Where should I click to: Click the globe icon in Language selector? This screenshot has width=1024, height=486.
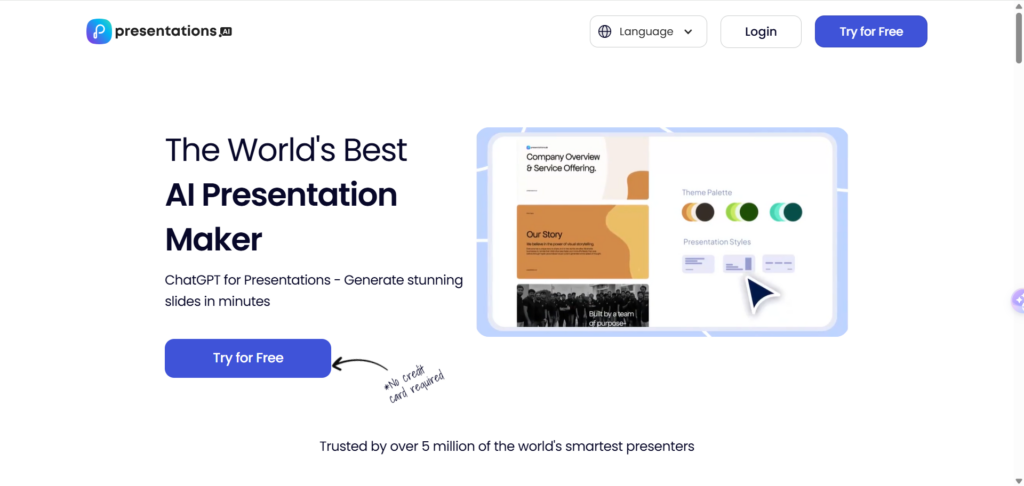click(604, 32)
